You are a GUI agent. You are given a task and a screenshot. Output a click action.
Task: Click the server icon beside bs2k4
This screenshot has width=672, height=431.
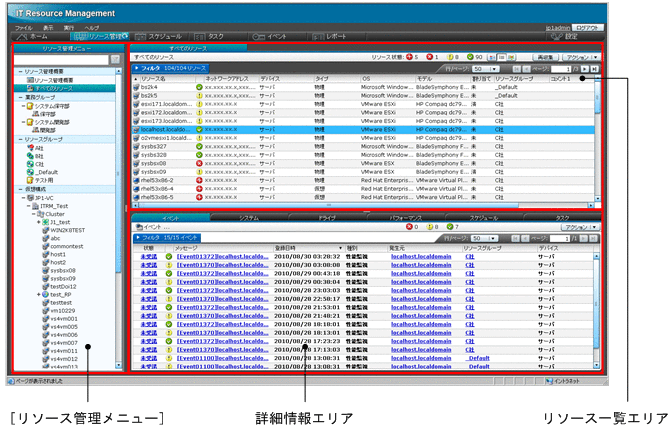136,87
